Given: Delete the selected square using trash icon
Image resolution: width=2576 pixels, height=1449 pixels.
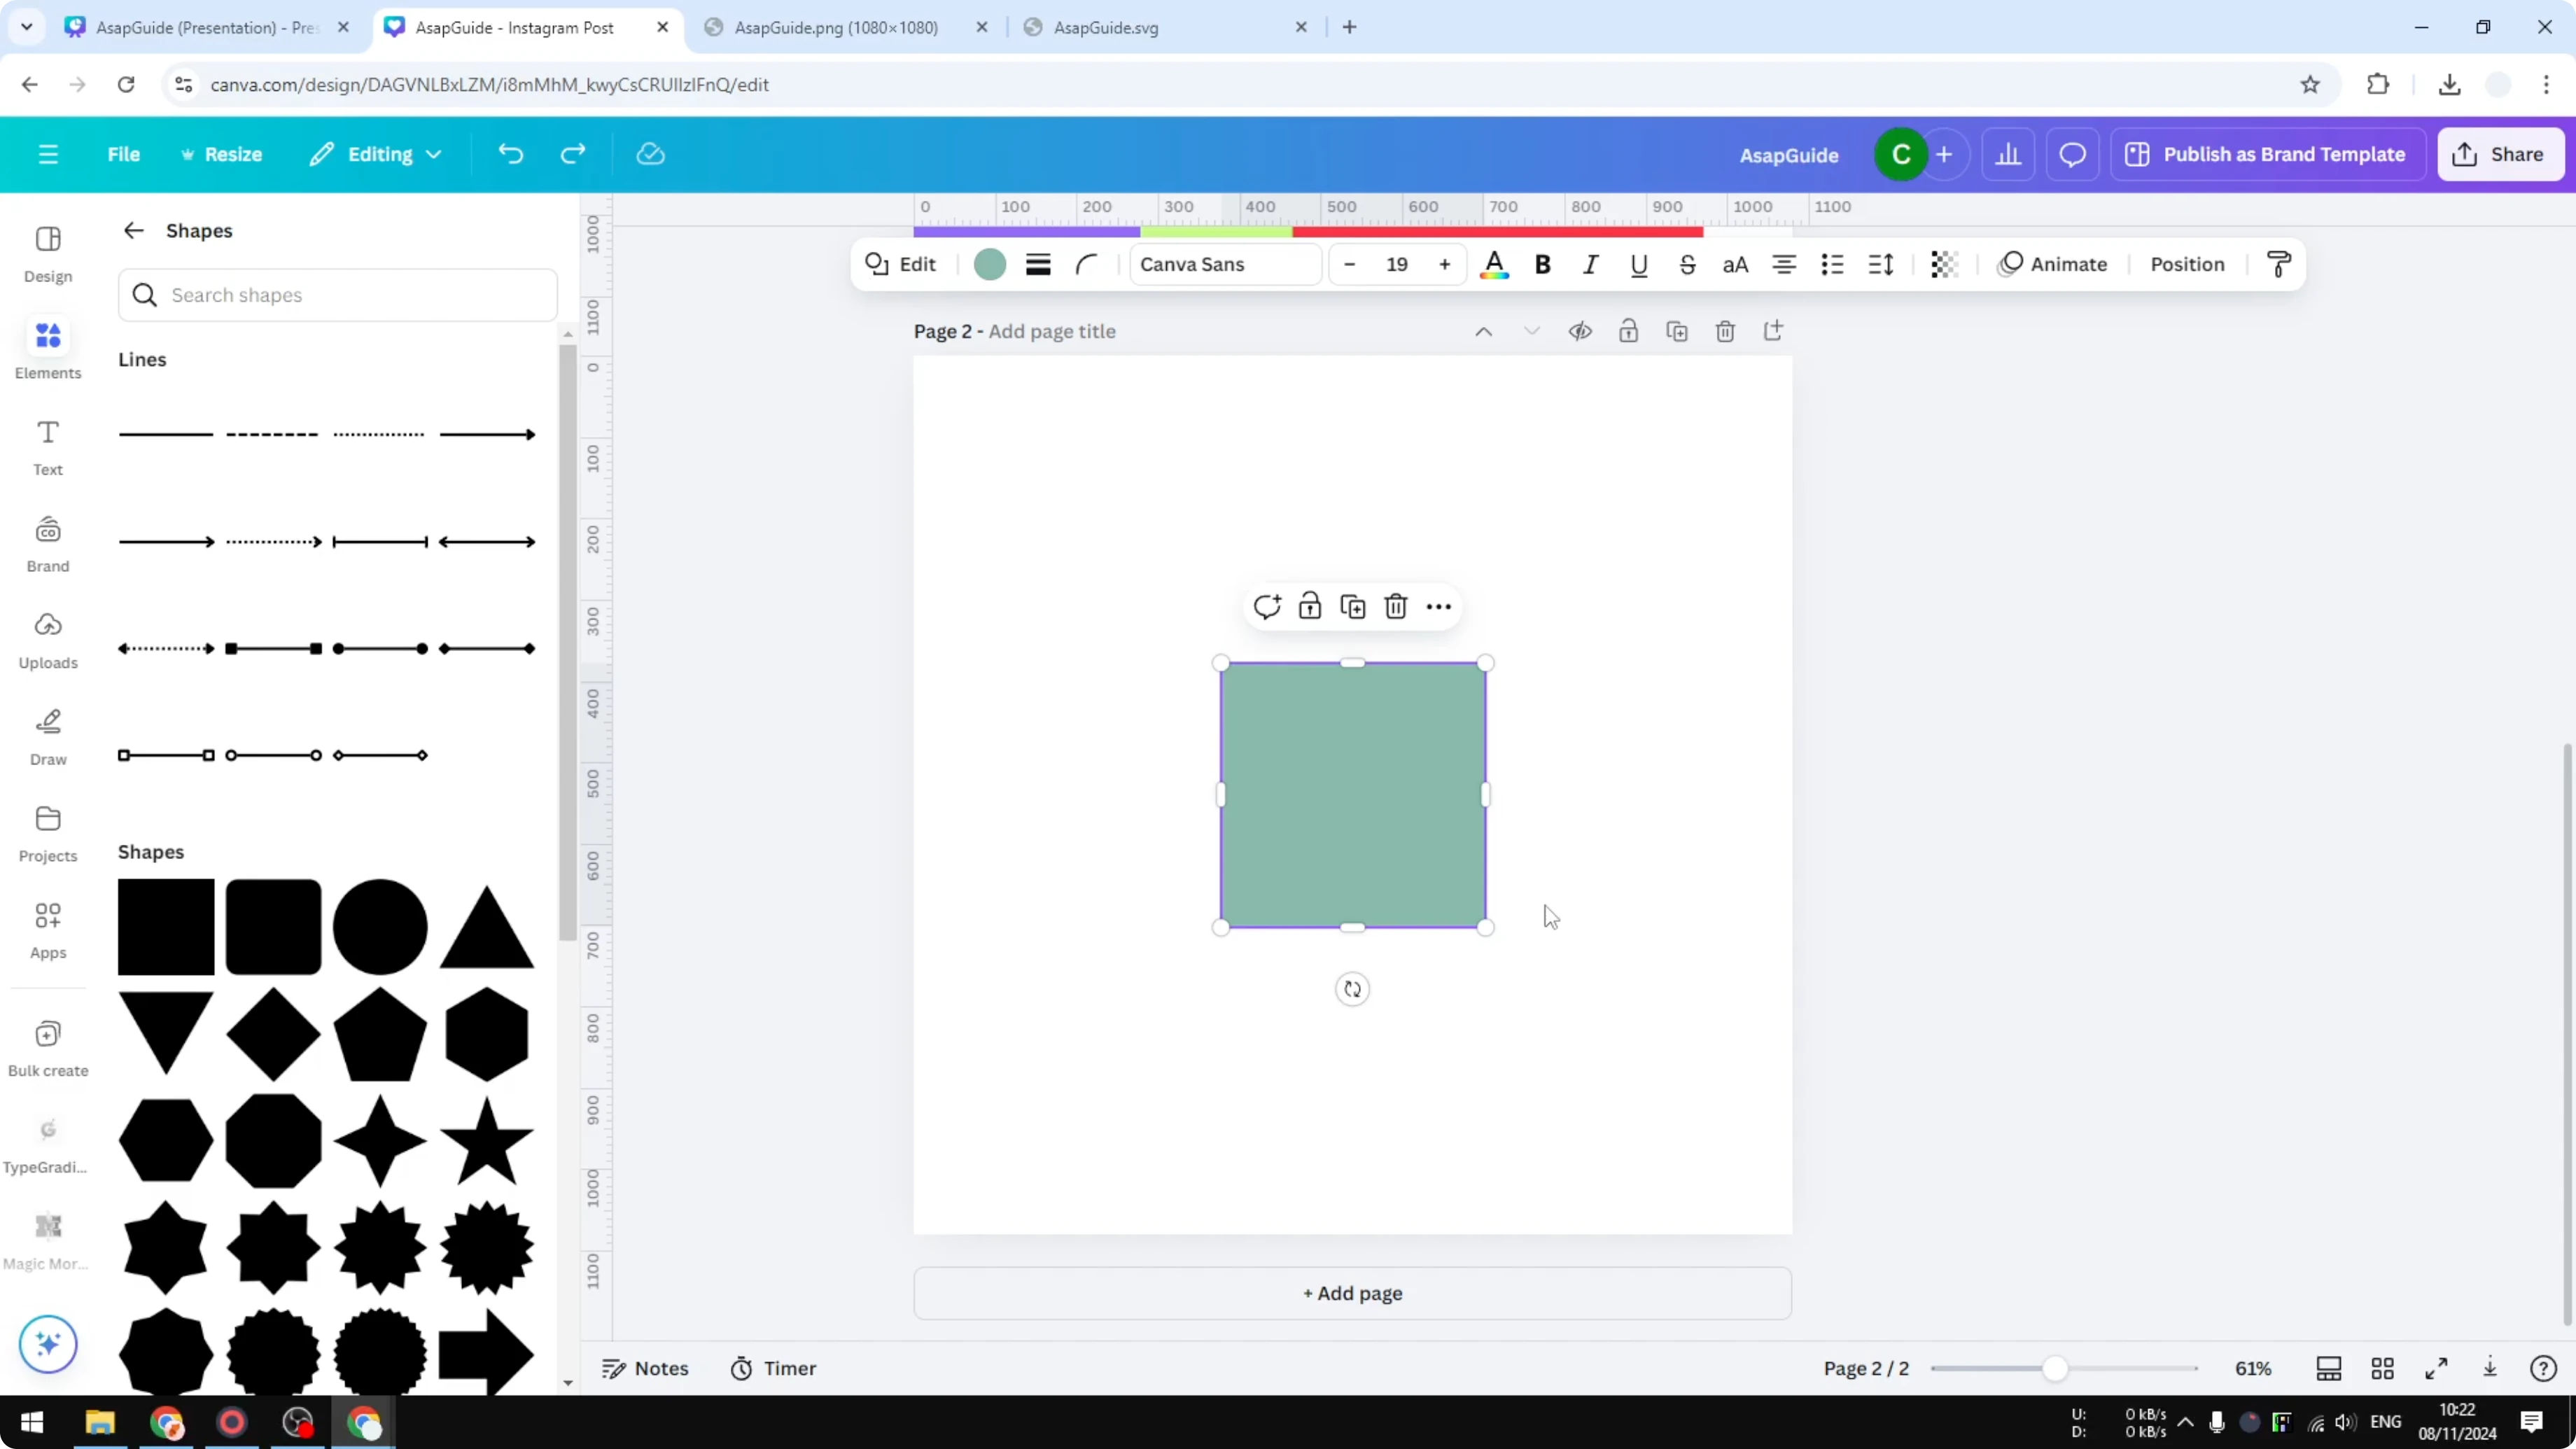Looking at the screenshot, I should (1395, 606).
